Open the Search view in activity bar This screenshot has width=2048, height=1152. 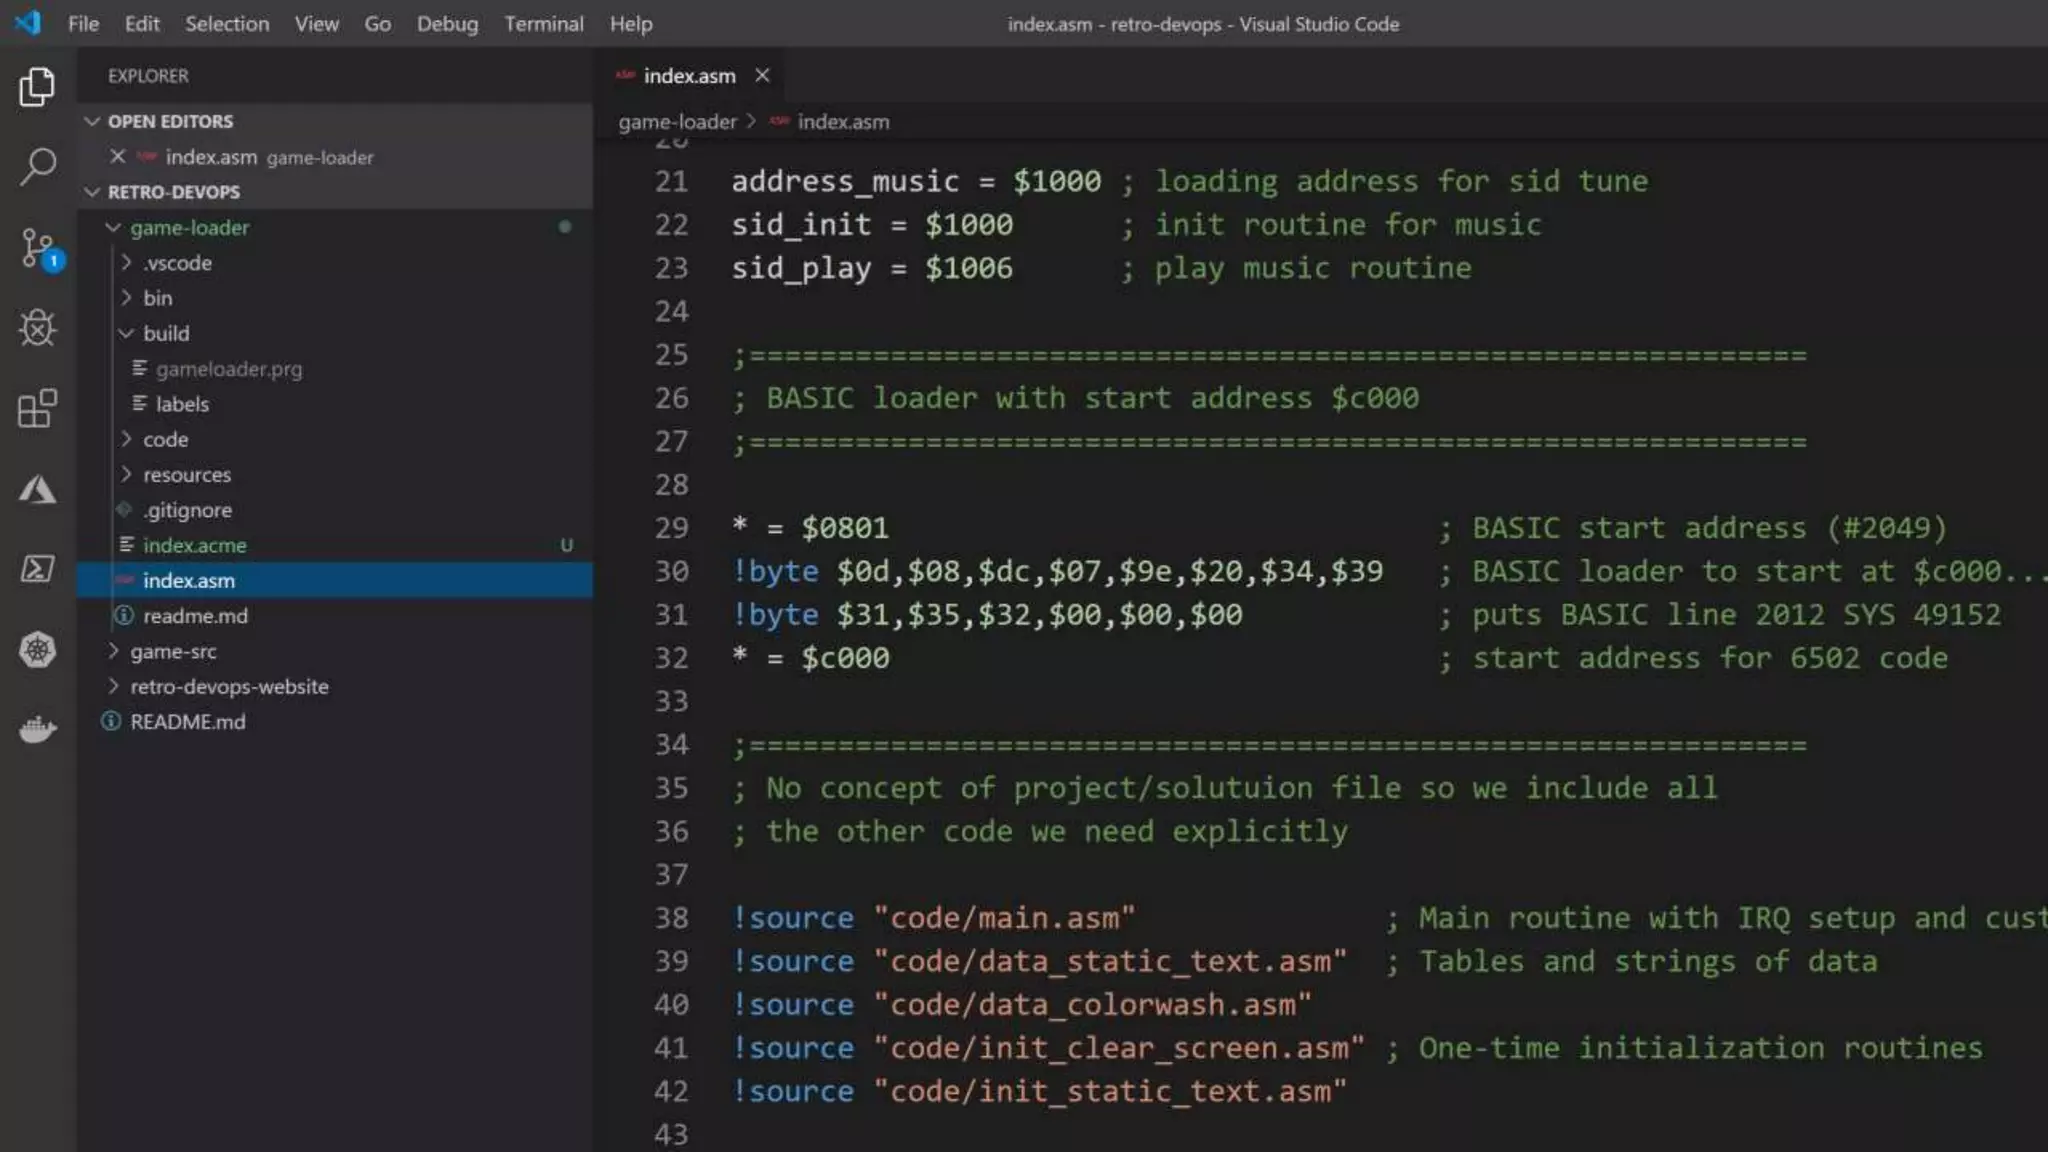pyautogui.click(x=37, y=166)
